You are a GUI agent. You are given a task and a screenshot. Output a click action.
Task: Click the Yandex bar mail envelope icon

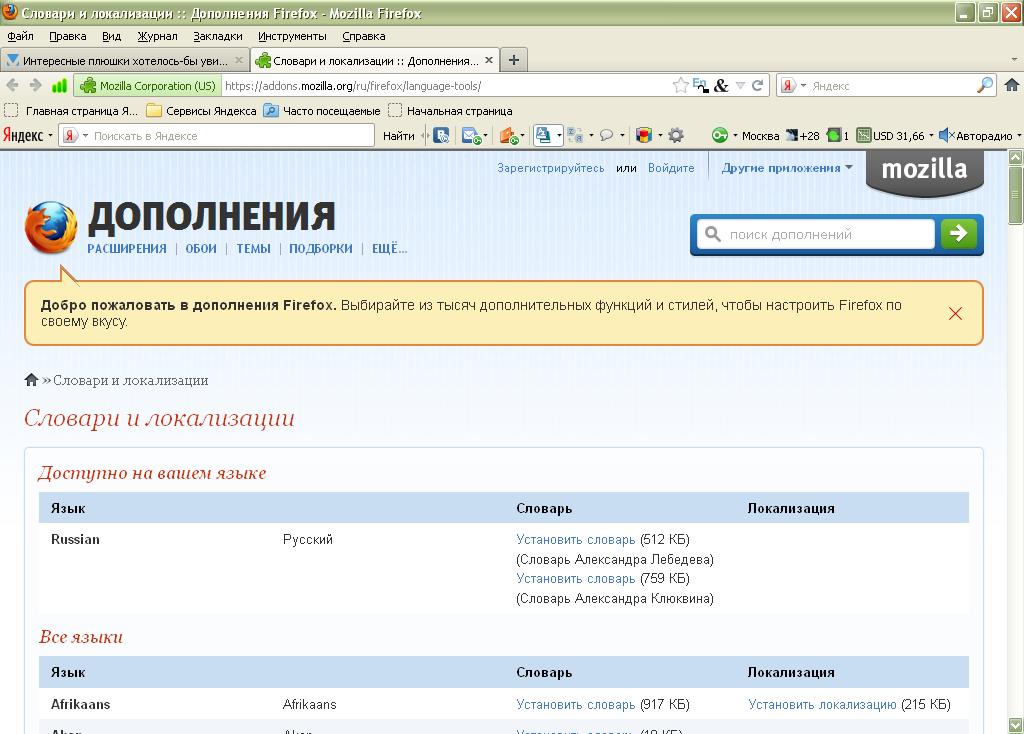(x=471, y=136)
